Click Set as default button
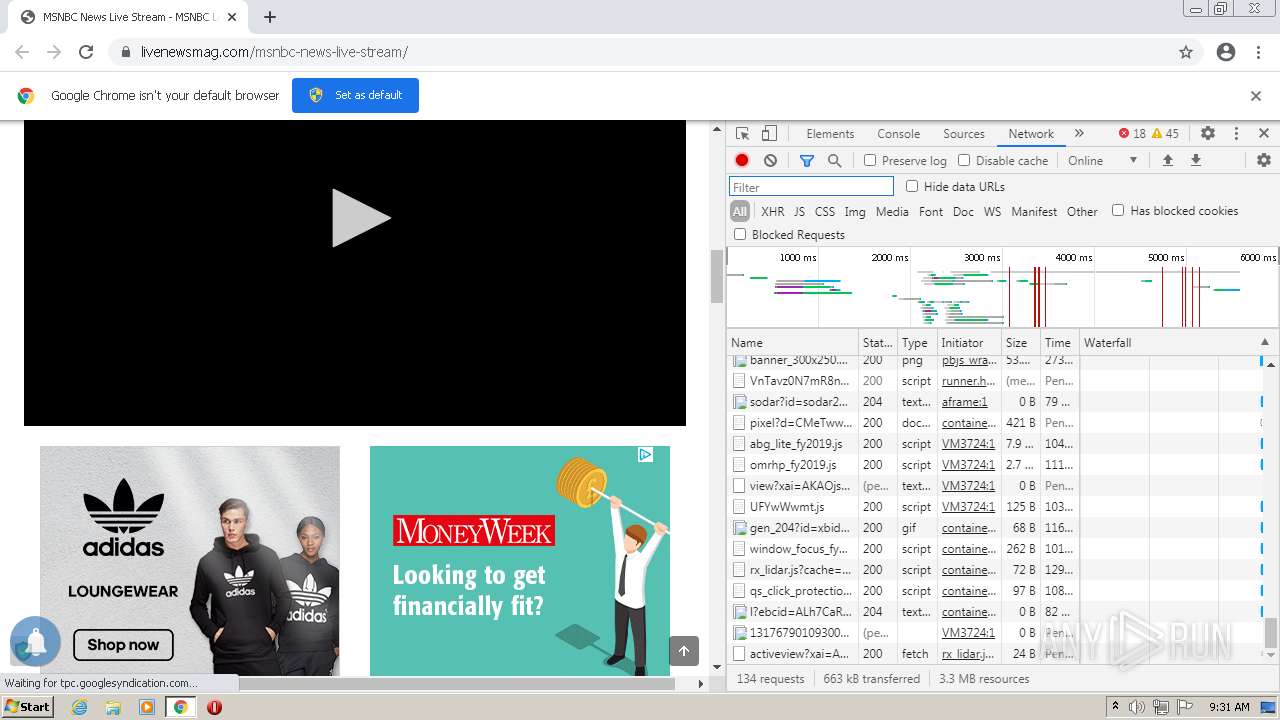This screenshot has width=1280, height=720. (355, 95)
